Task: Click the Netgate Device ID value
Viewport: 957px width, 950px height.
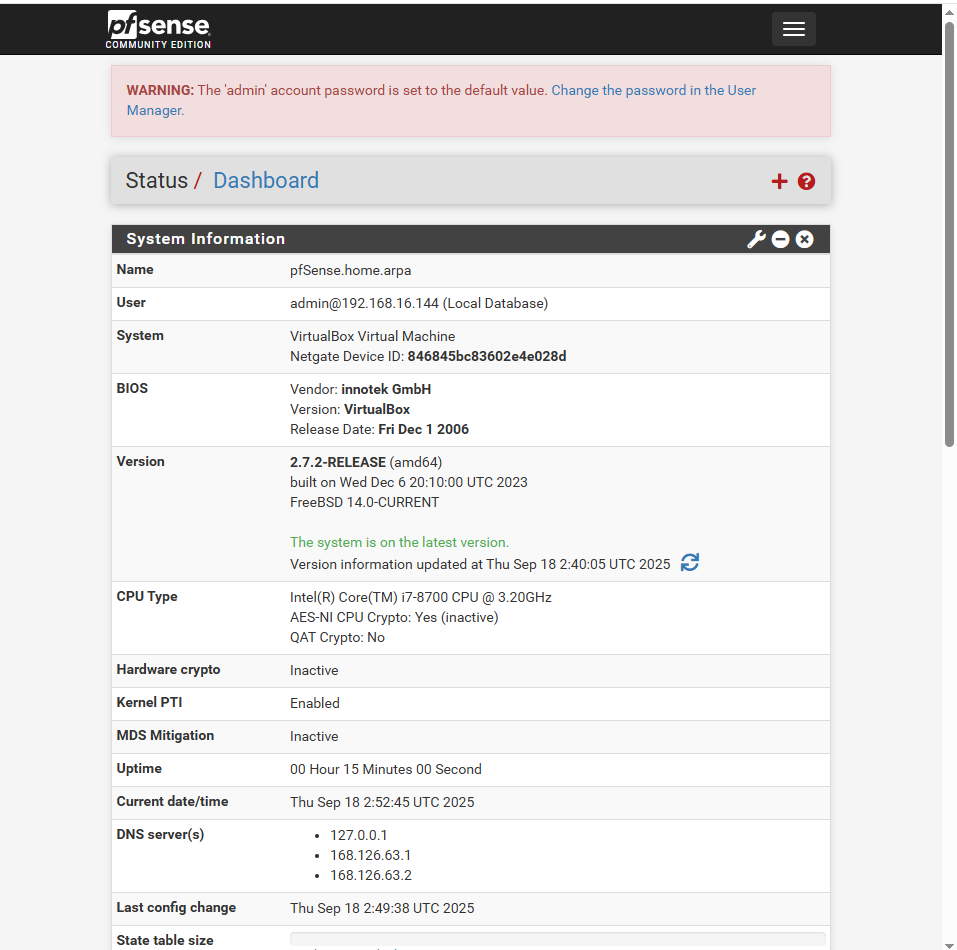Action: click(486, 356)
